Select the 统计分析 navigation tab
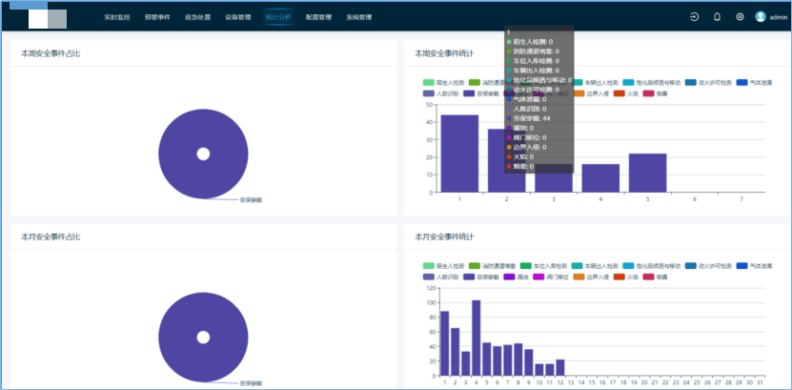 point(278,17)
